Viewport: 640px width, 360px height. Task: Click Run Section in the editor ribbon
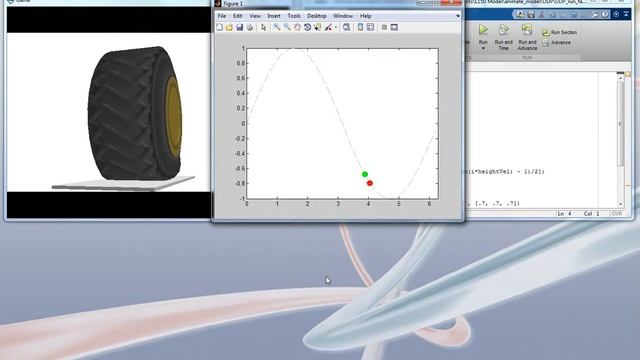click(560, 32)
